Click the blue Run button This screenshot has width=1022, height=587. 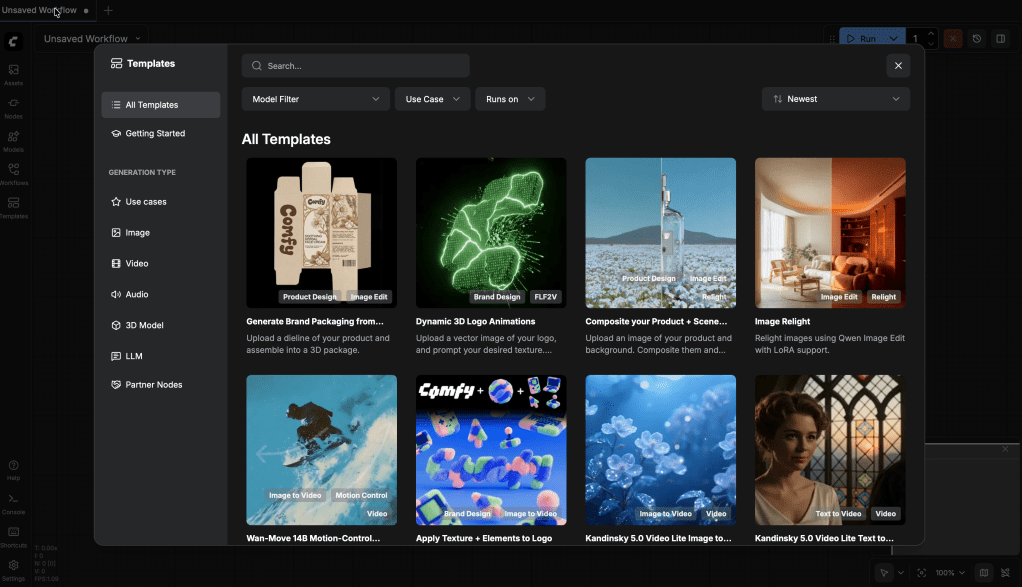(x=860, y=39)
